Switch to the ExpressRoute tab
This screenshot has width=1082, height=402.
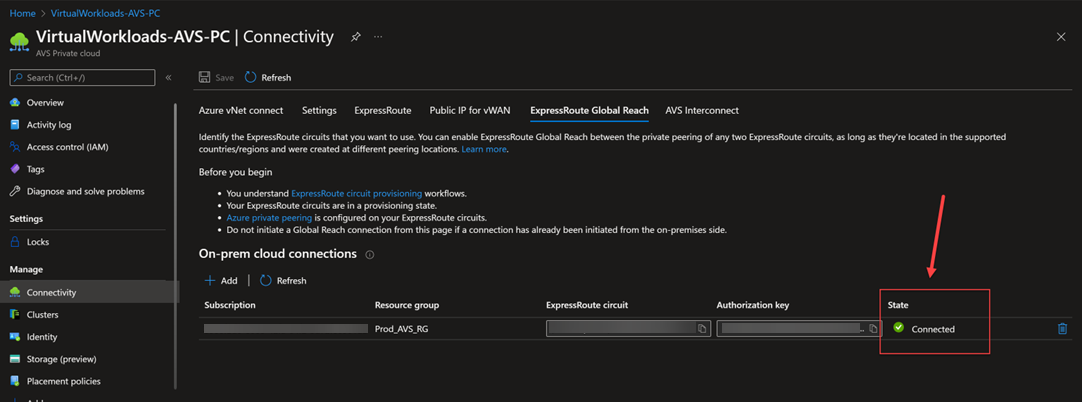[x=382, y=110]
